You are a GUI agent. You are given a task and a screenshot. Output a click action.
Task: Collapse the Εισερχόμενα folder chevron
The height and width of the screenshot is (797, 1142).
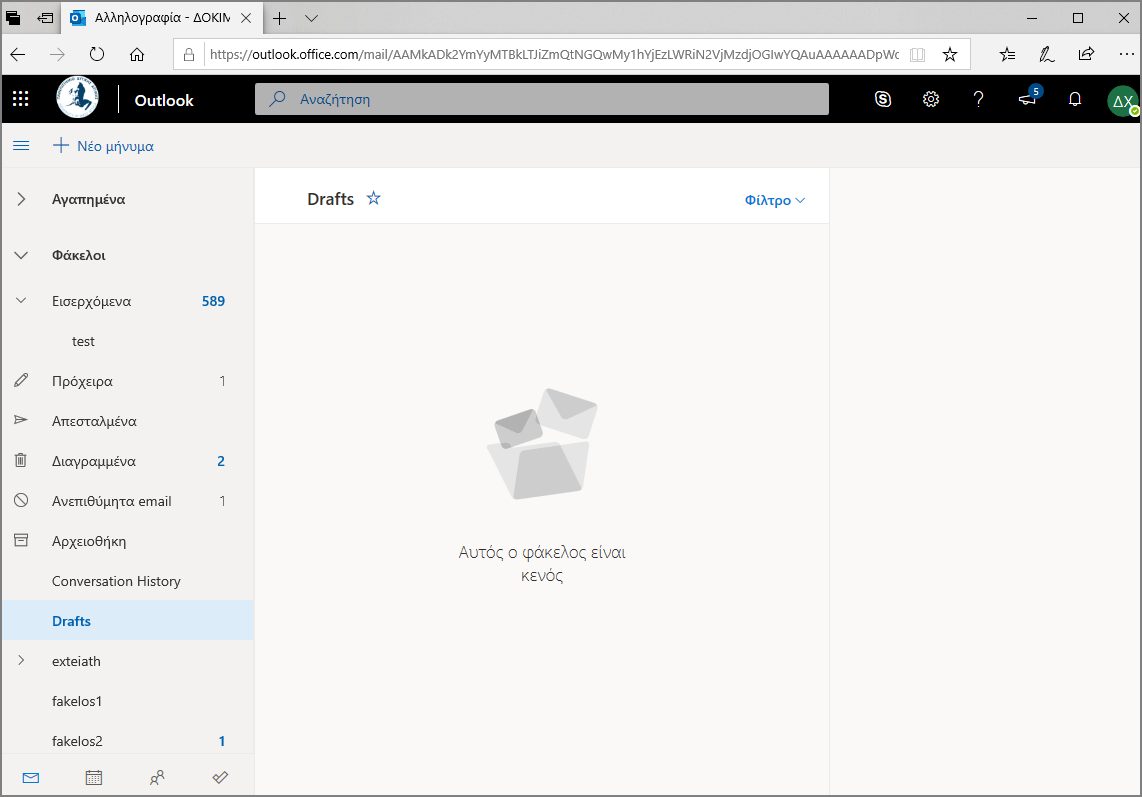[x=21, y=300]
